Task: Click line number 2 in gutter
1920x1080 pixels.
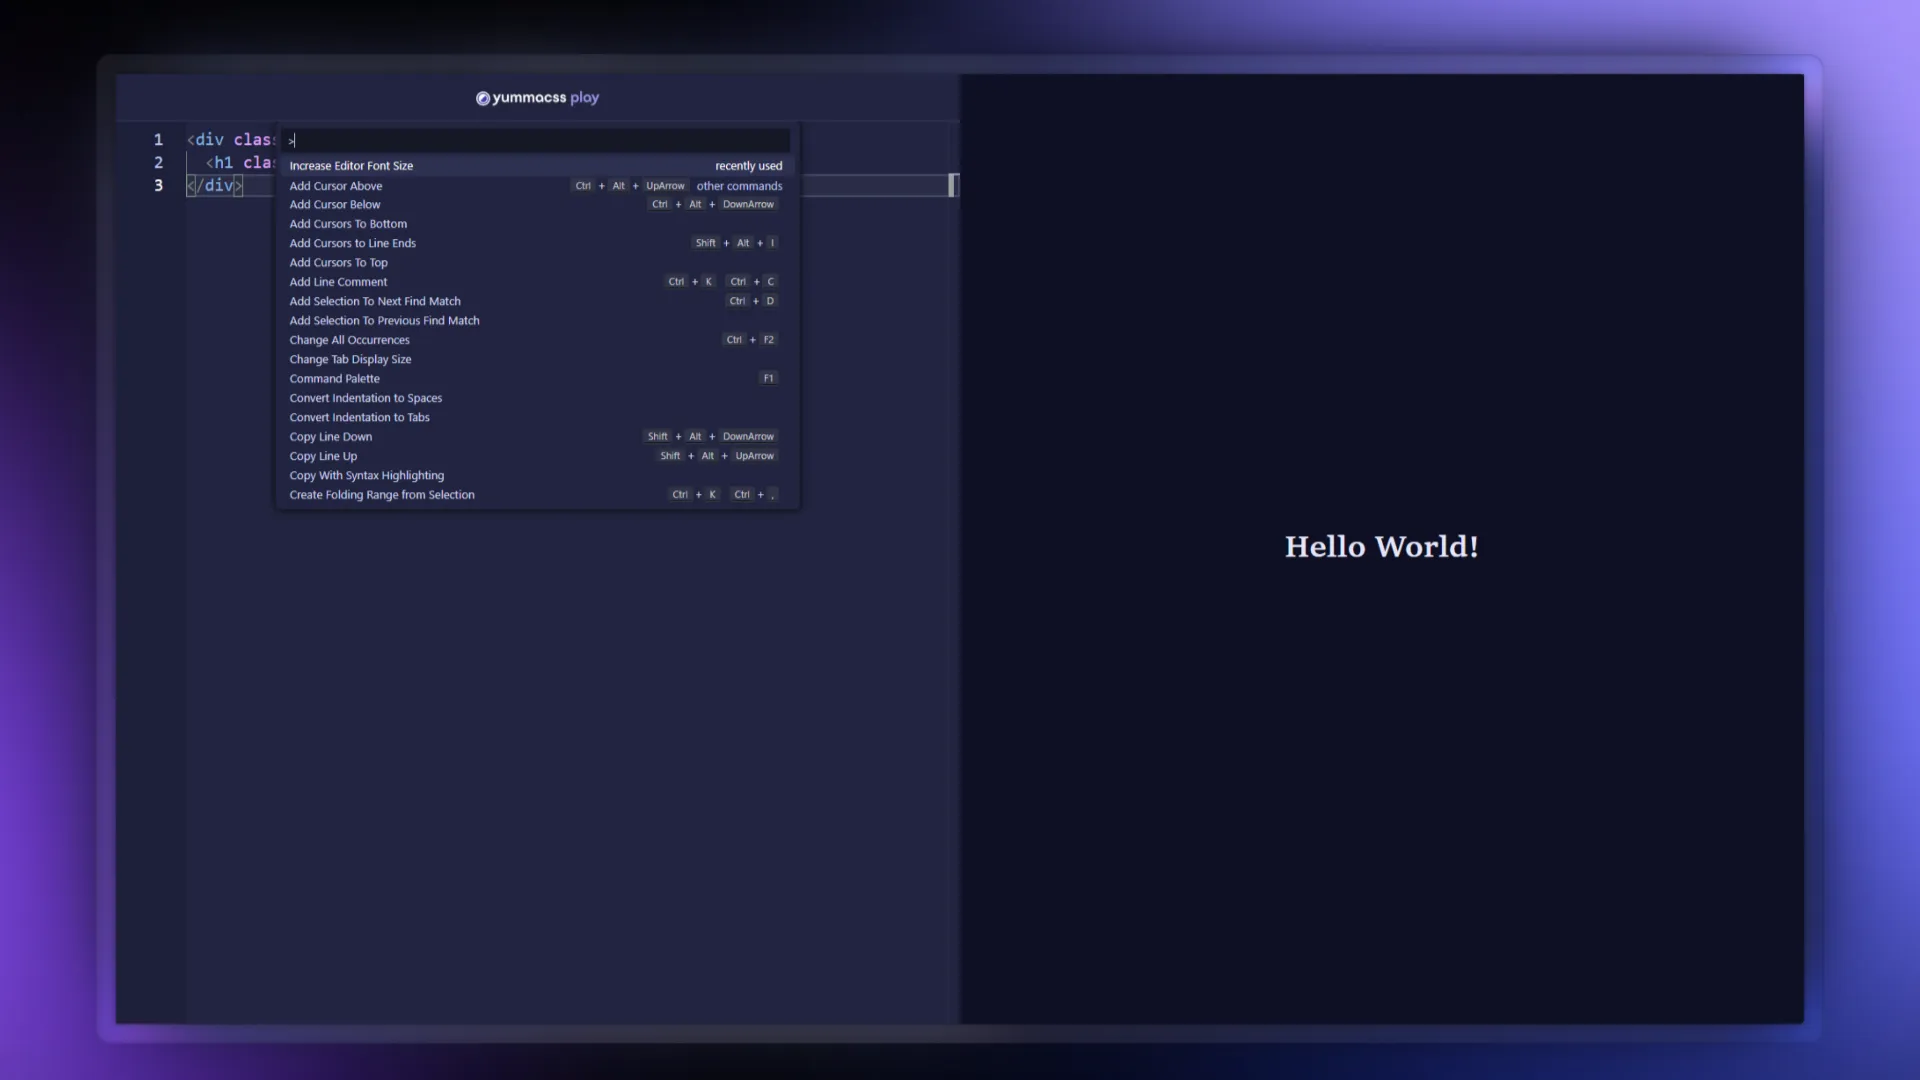Action: click(158, 163)
